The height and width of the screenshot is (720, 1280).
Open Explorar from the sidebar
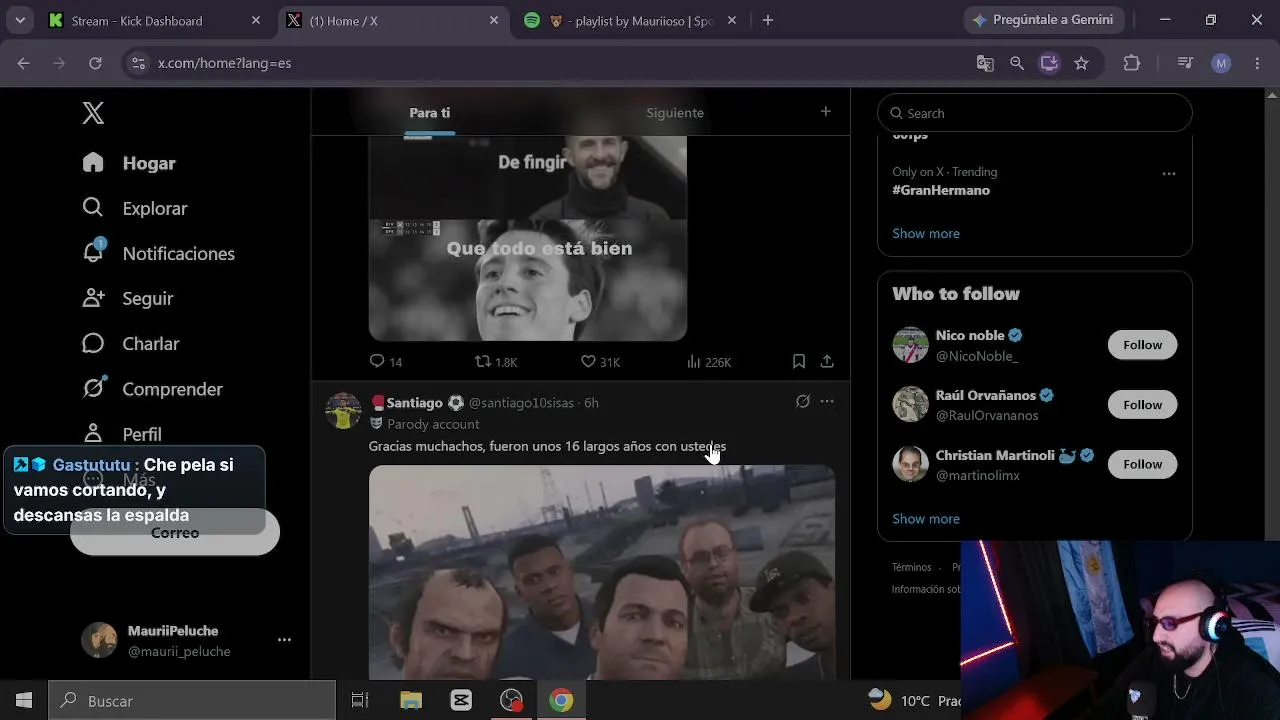(x=135, y=208)
